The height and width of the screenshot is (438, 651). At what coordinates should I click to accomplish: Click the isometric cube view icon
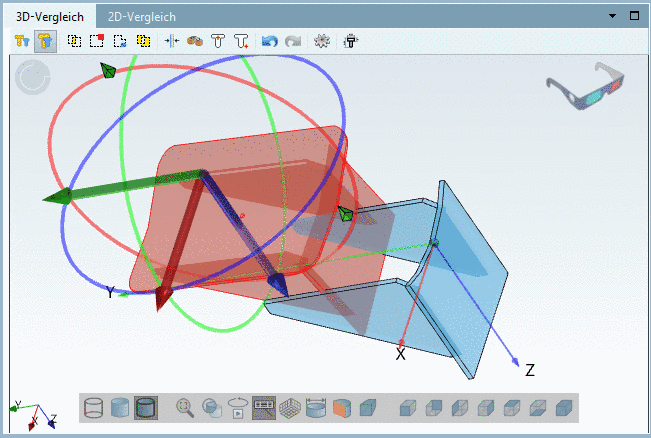pos(368,408)
